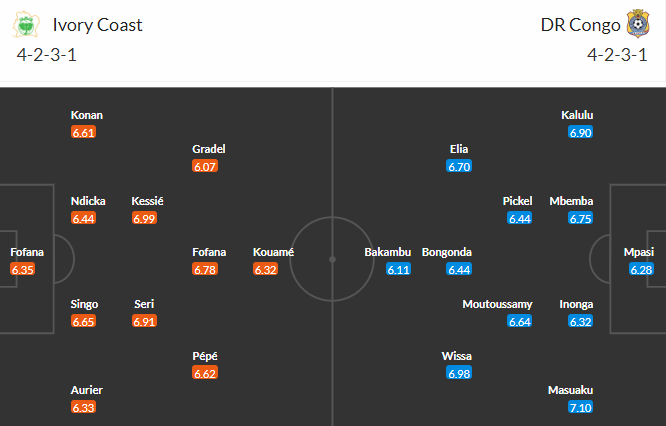Click the DR Congo team crest icon
Viewport: 666px width, 426px height.
[x=636, y=24]
